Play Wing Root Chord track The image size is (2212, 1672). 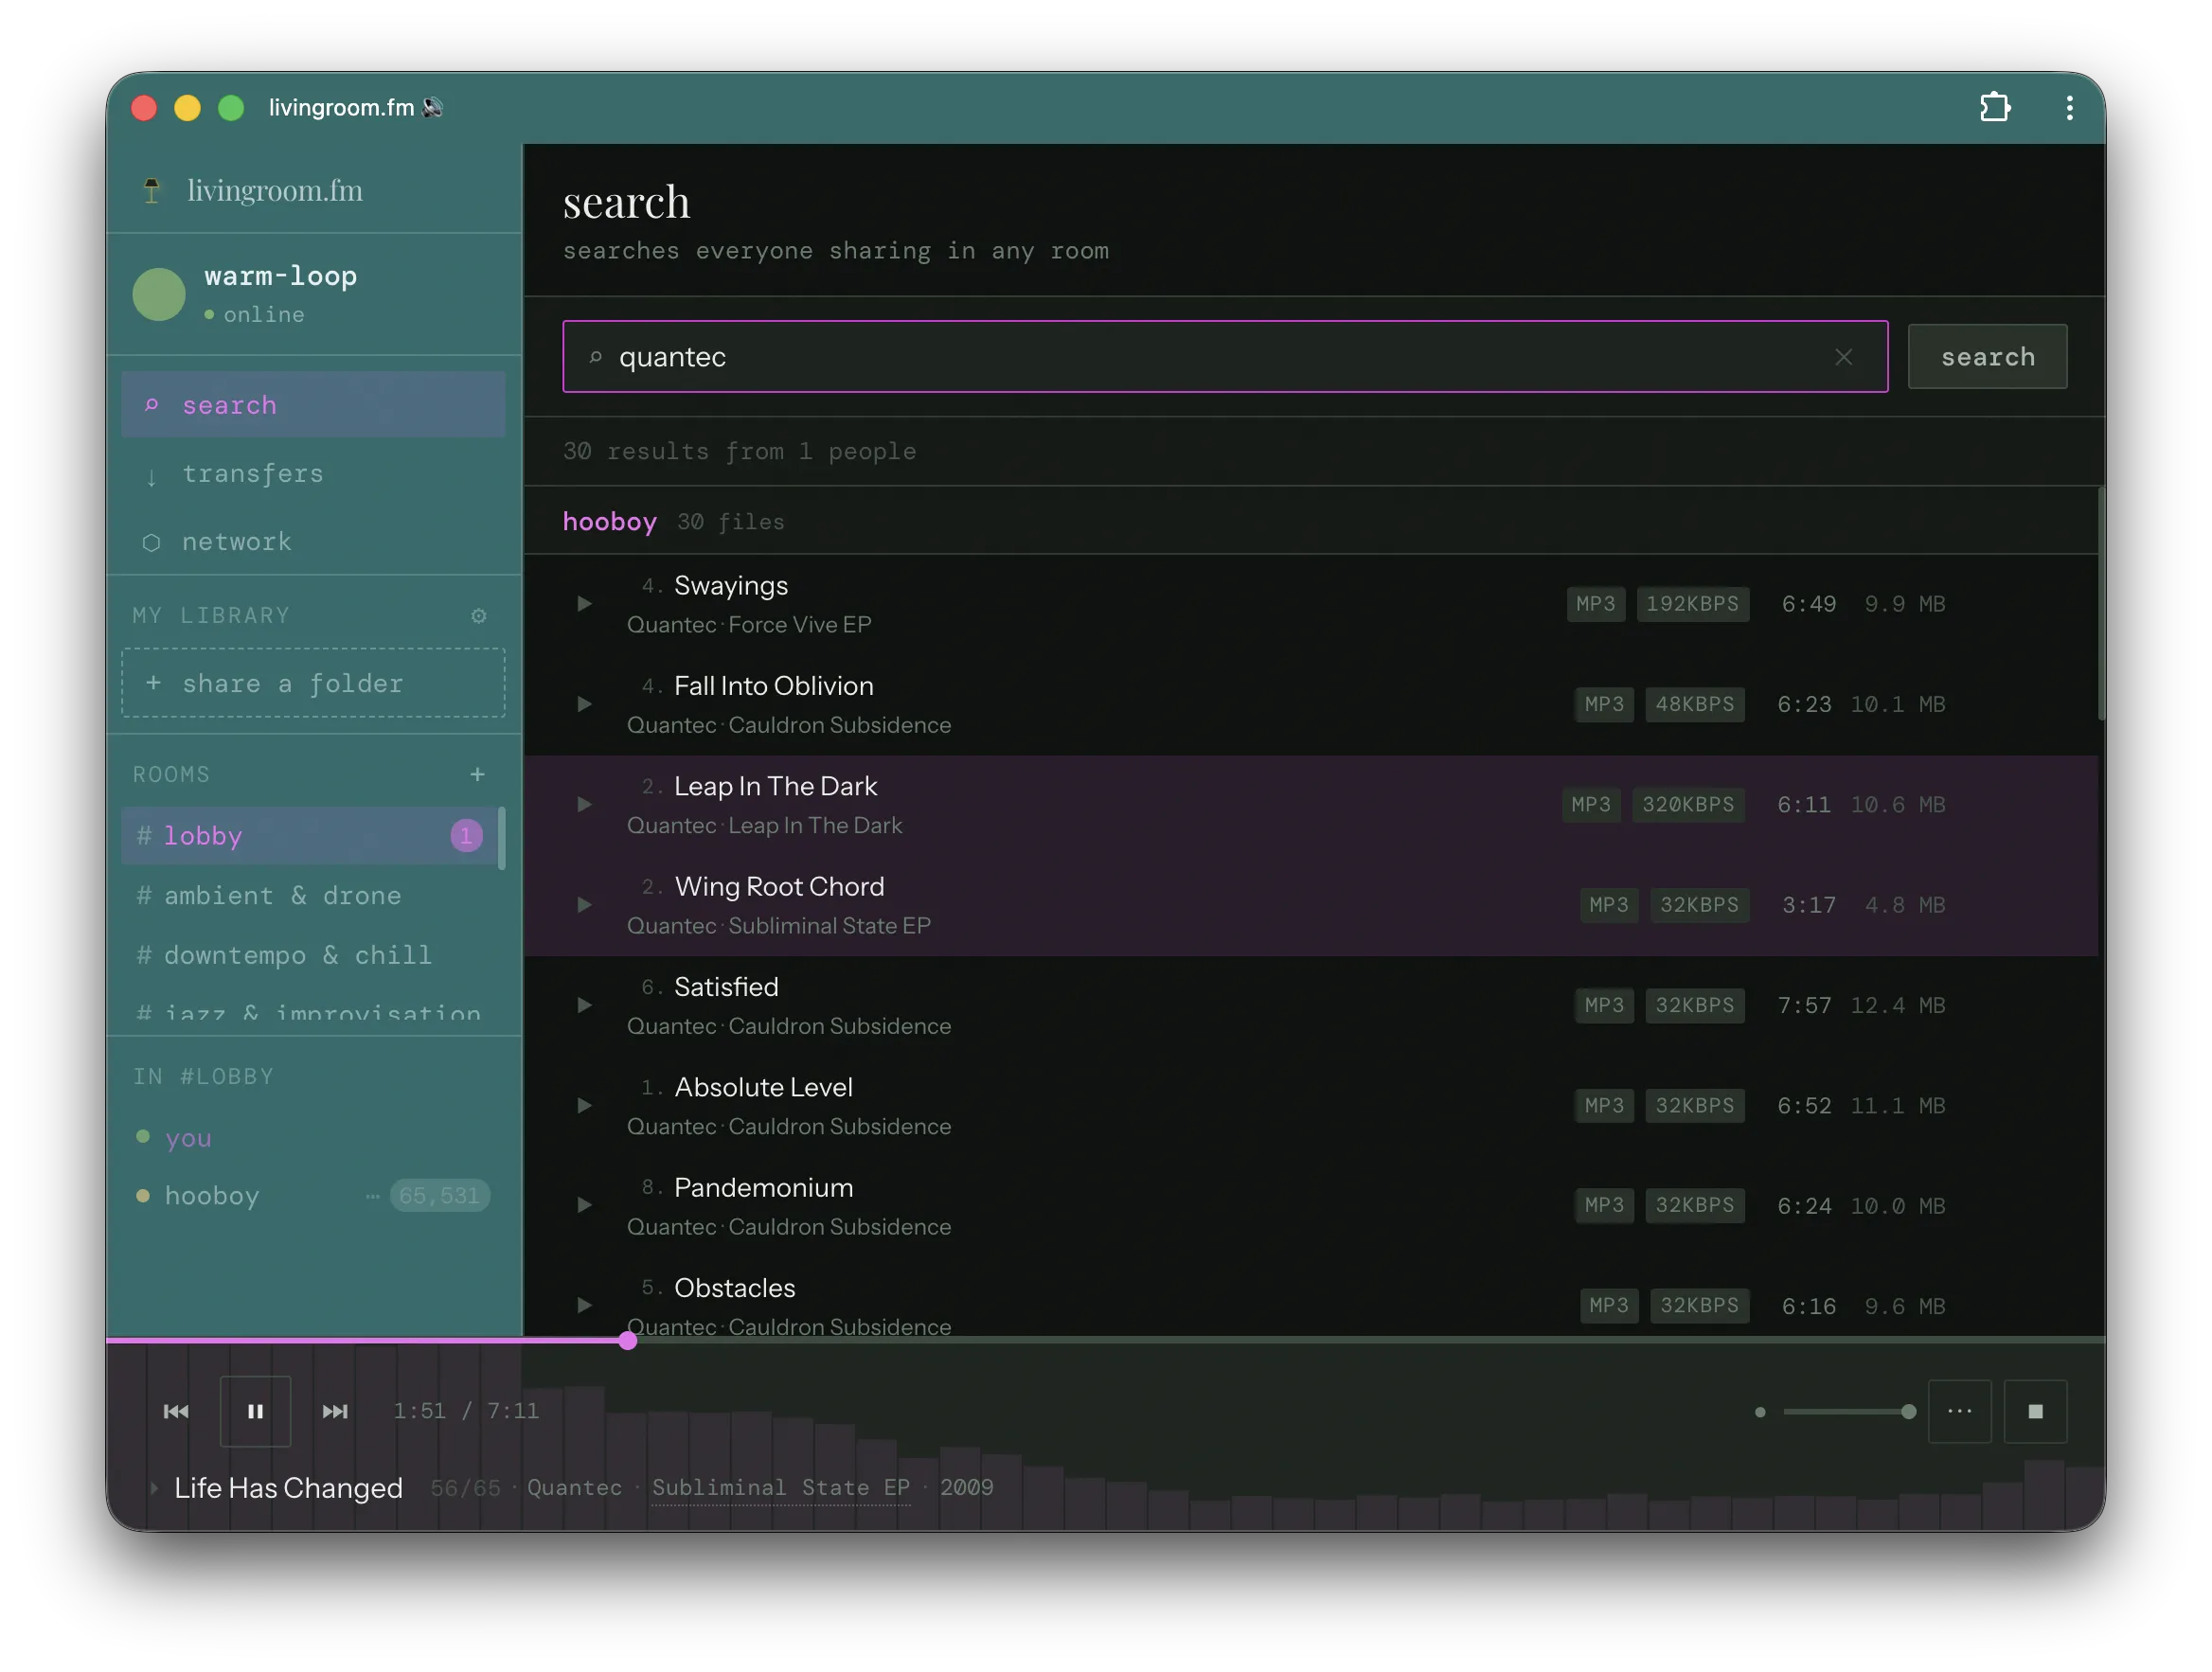[584, 905]
